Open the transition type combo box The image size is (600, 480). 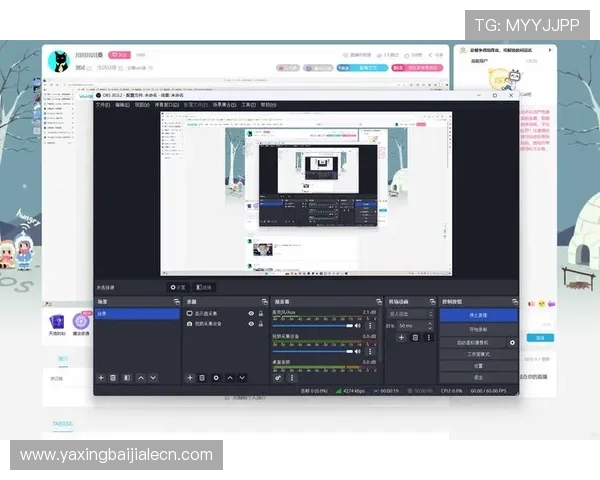click(x=411, y=314)
